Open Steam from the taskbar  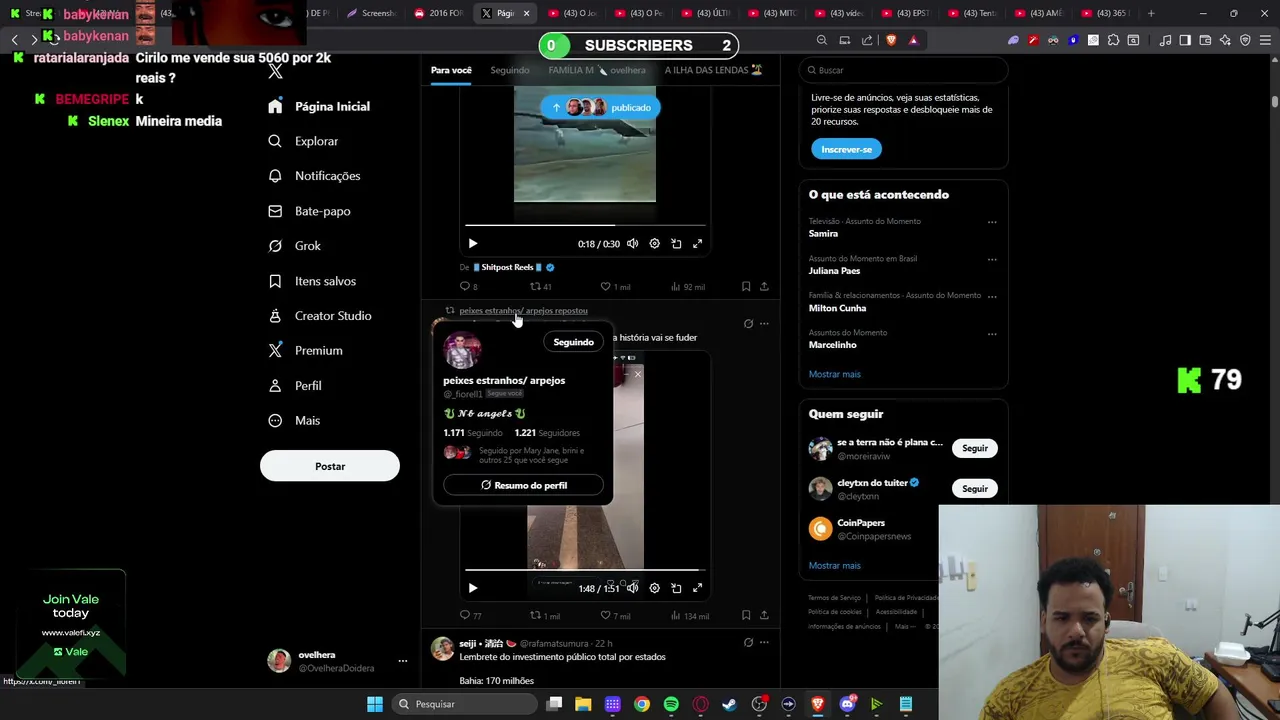pyautogui.click(x=729, y=704)
